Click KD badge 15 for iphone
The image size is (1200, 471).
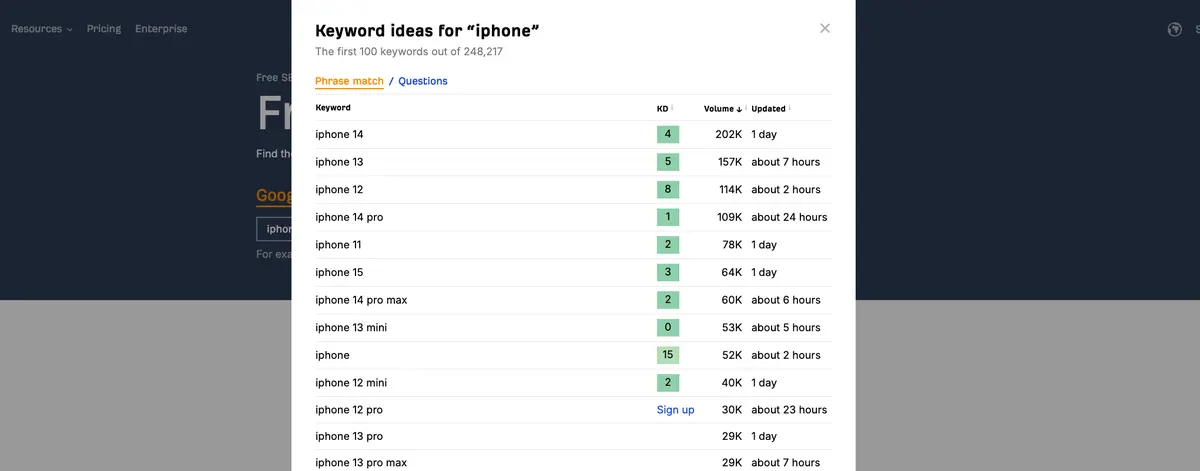pos(668,355)
